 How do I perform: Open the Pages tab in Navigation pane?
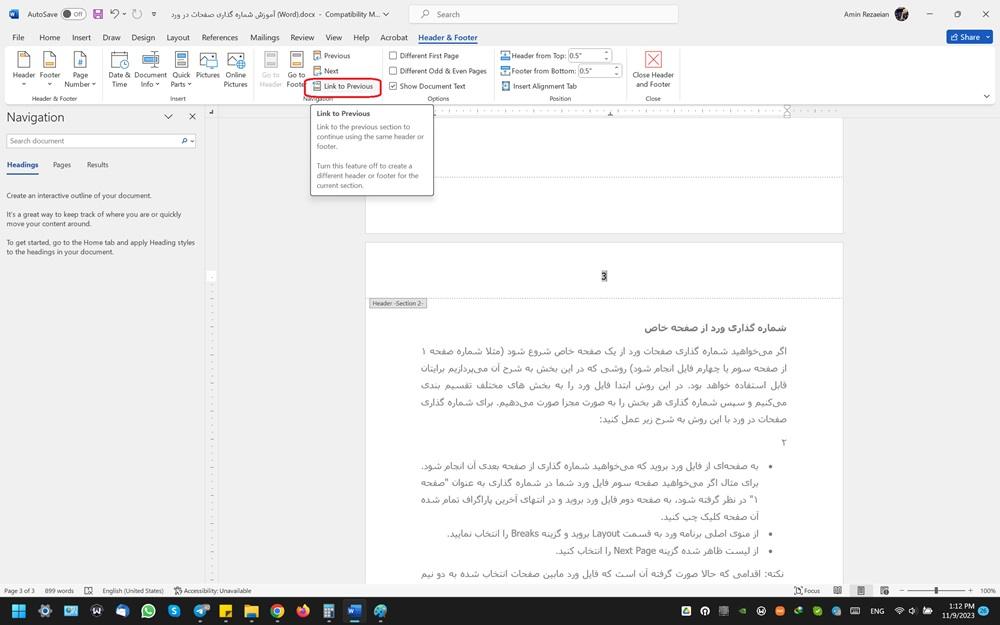click(62, 165)
